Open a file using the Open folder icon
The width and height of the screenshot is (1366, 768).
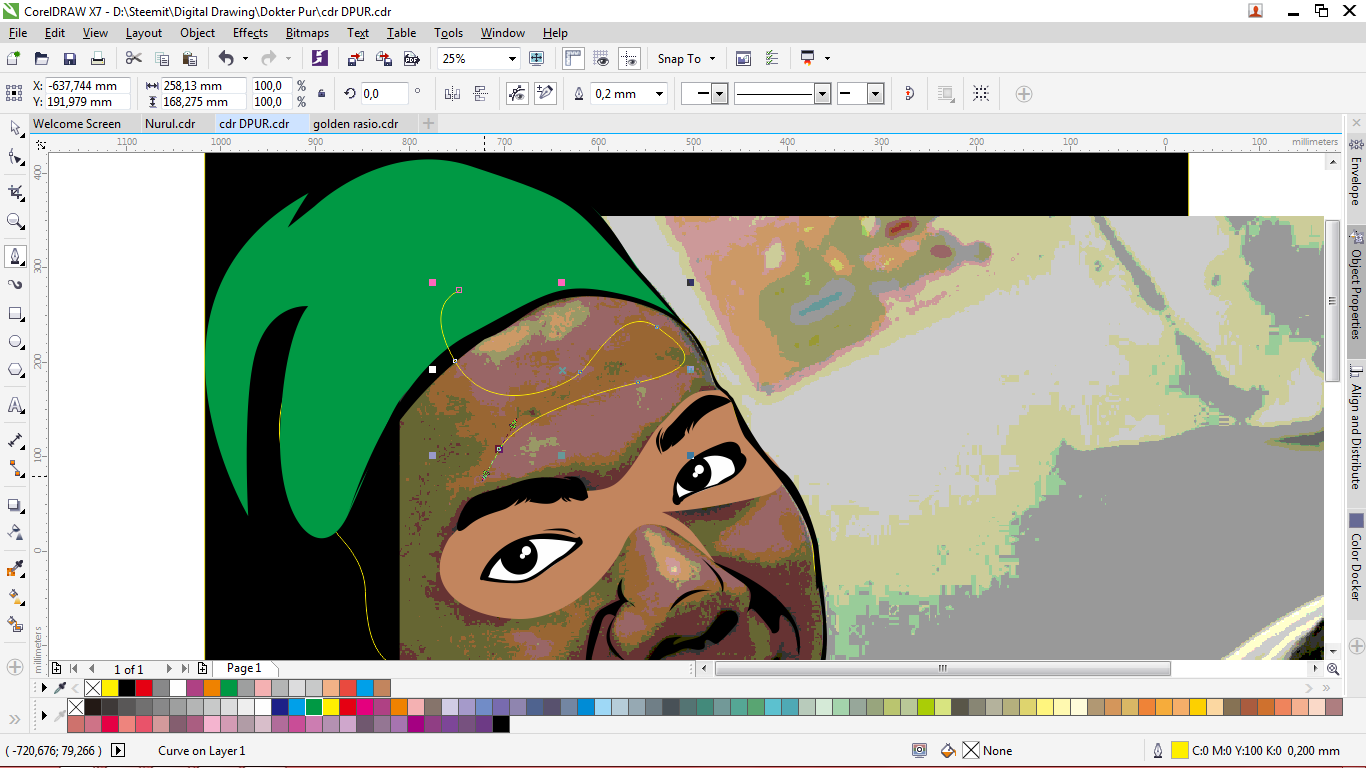point(42,59)
